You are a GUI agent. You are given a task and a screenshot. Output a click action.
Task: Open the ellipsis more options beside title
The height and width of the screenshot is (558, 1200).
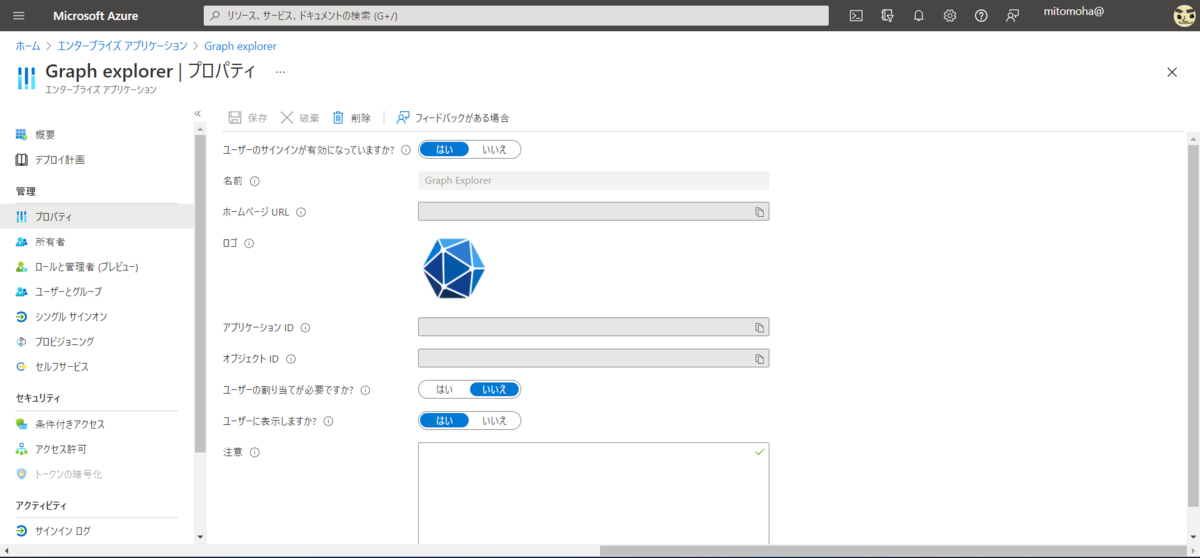280,72
